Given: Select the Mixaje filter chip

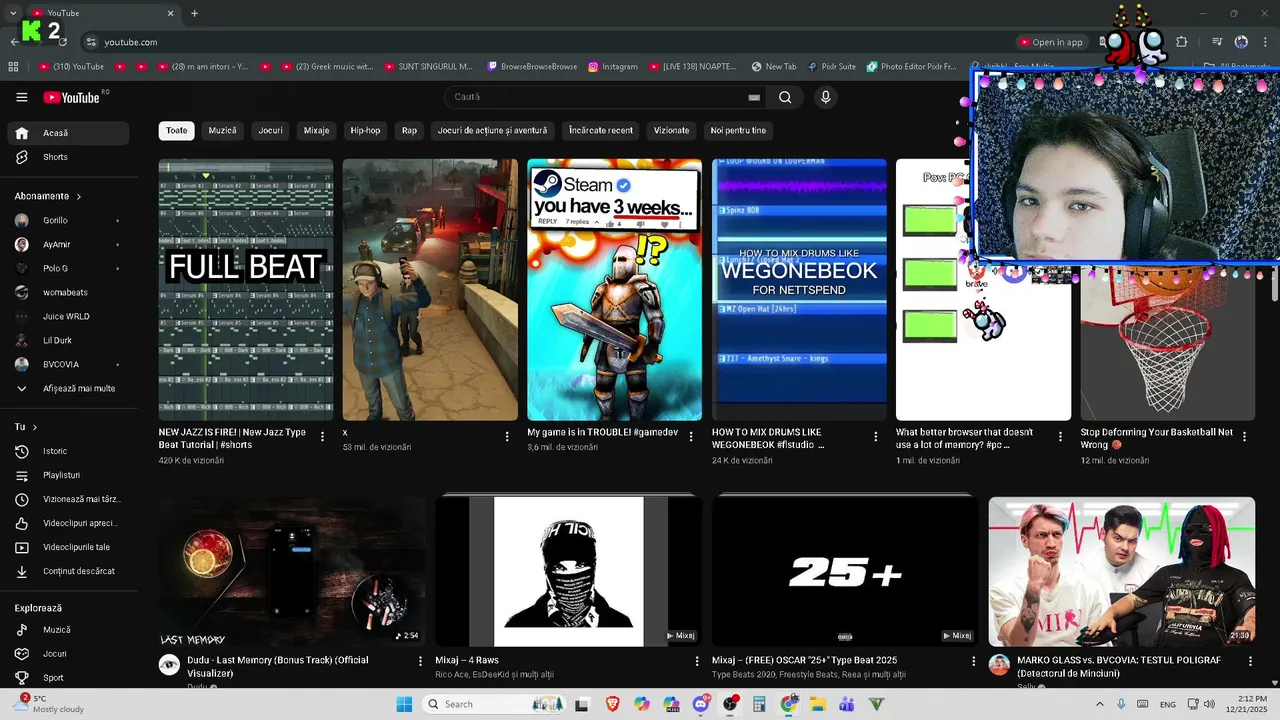Looking at the screenshot, I should [x=316, y=130].
